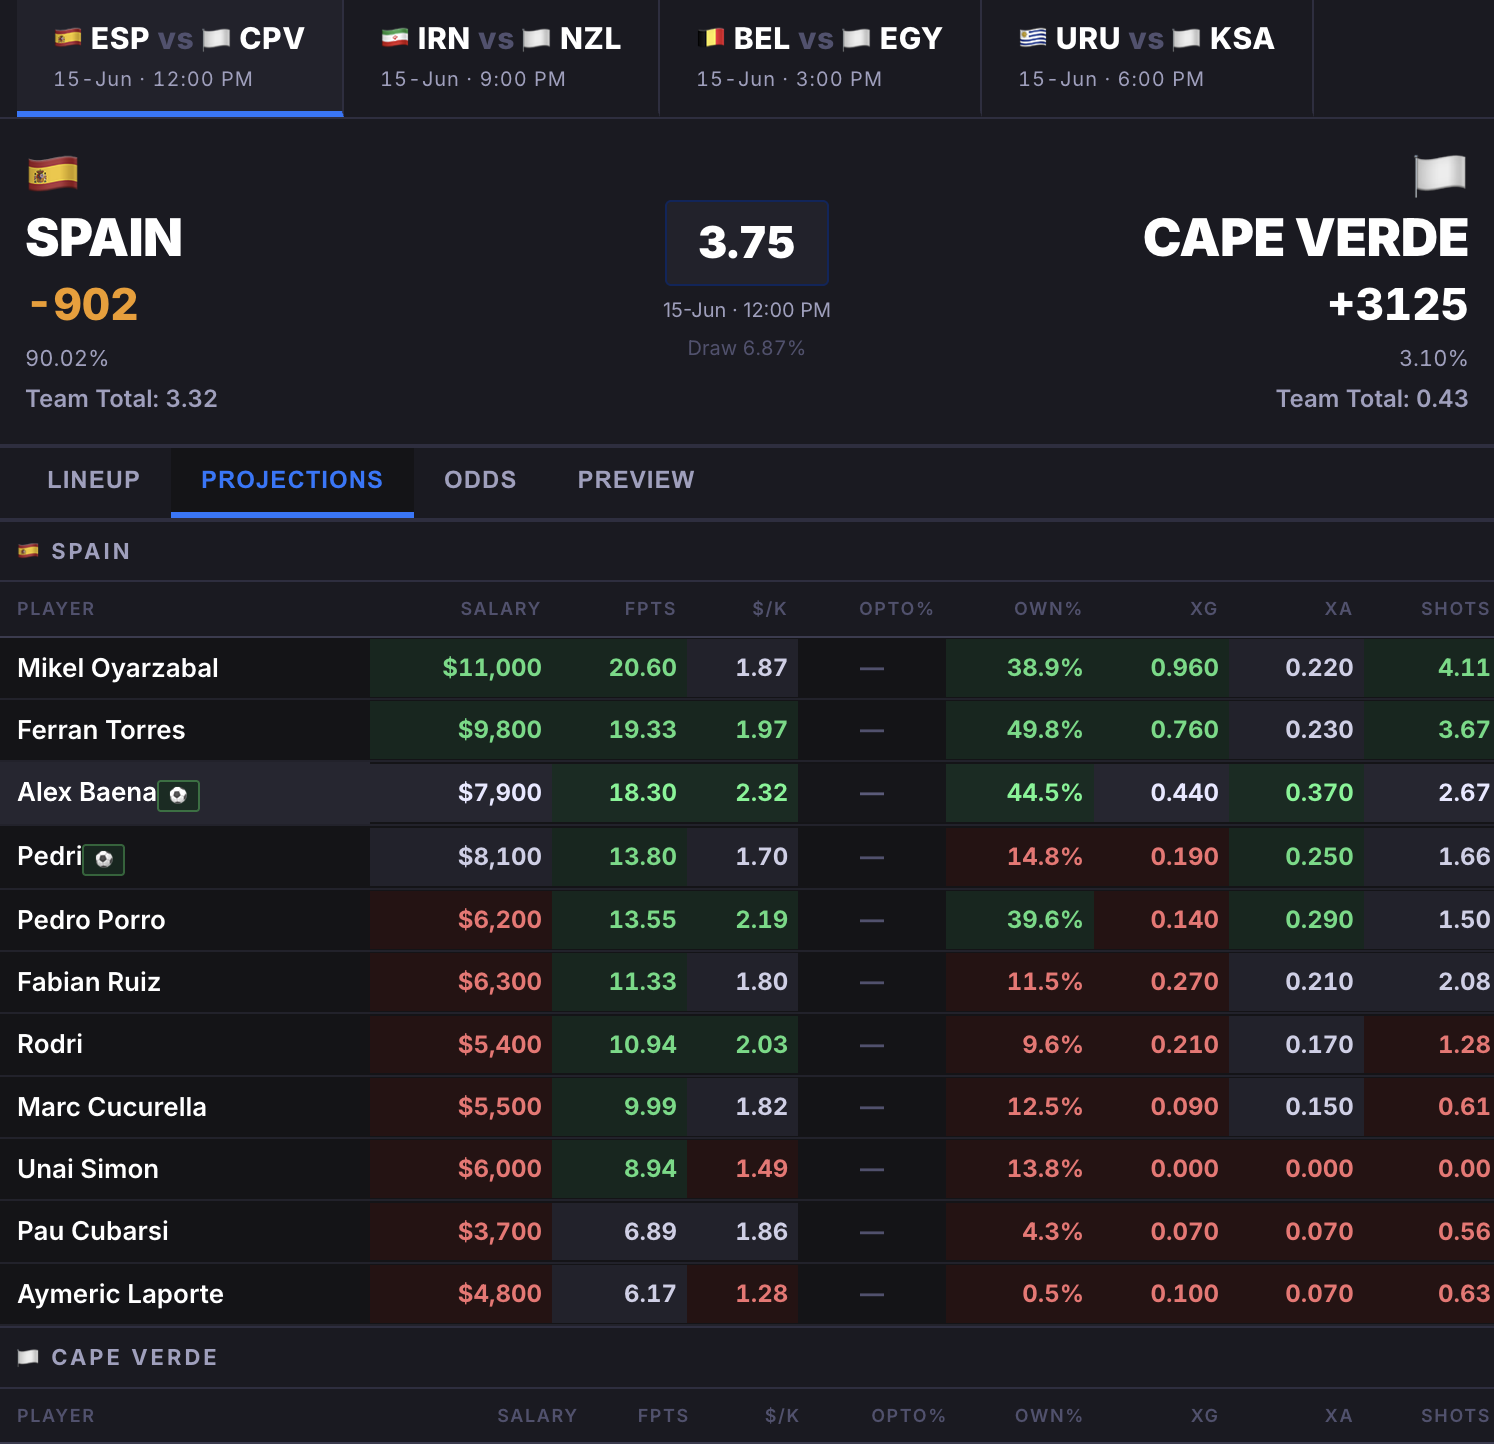Sort Cape Verde table by SALARY column
1494x1444 pixels.
click(537, 1416)
